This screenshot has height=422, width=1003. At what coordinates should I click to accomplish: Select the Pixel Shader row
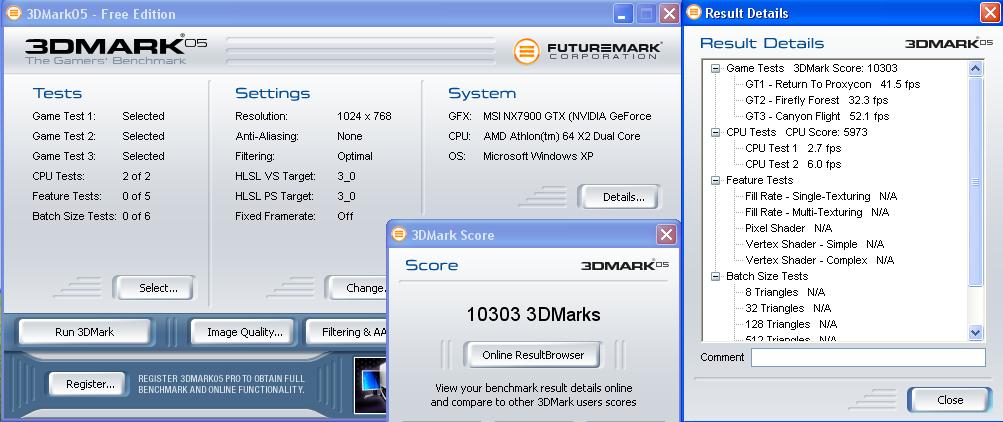(788, 228)
